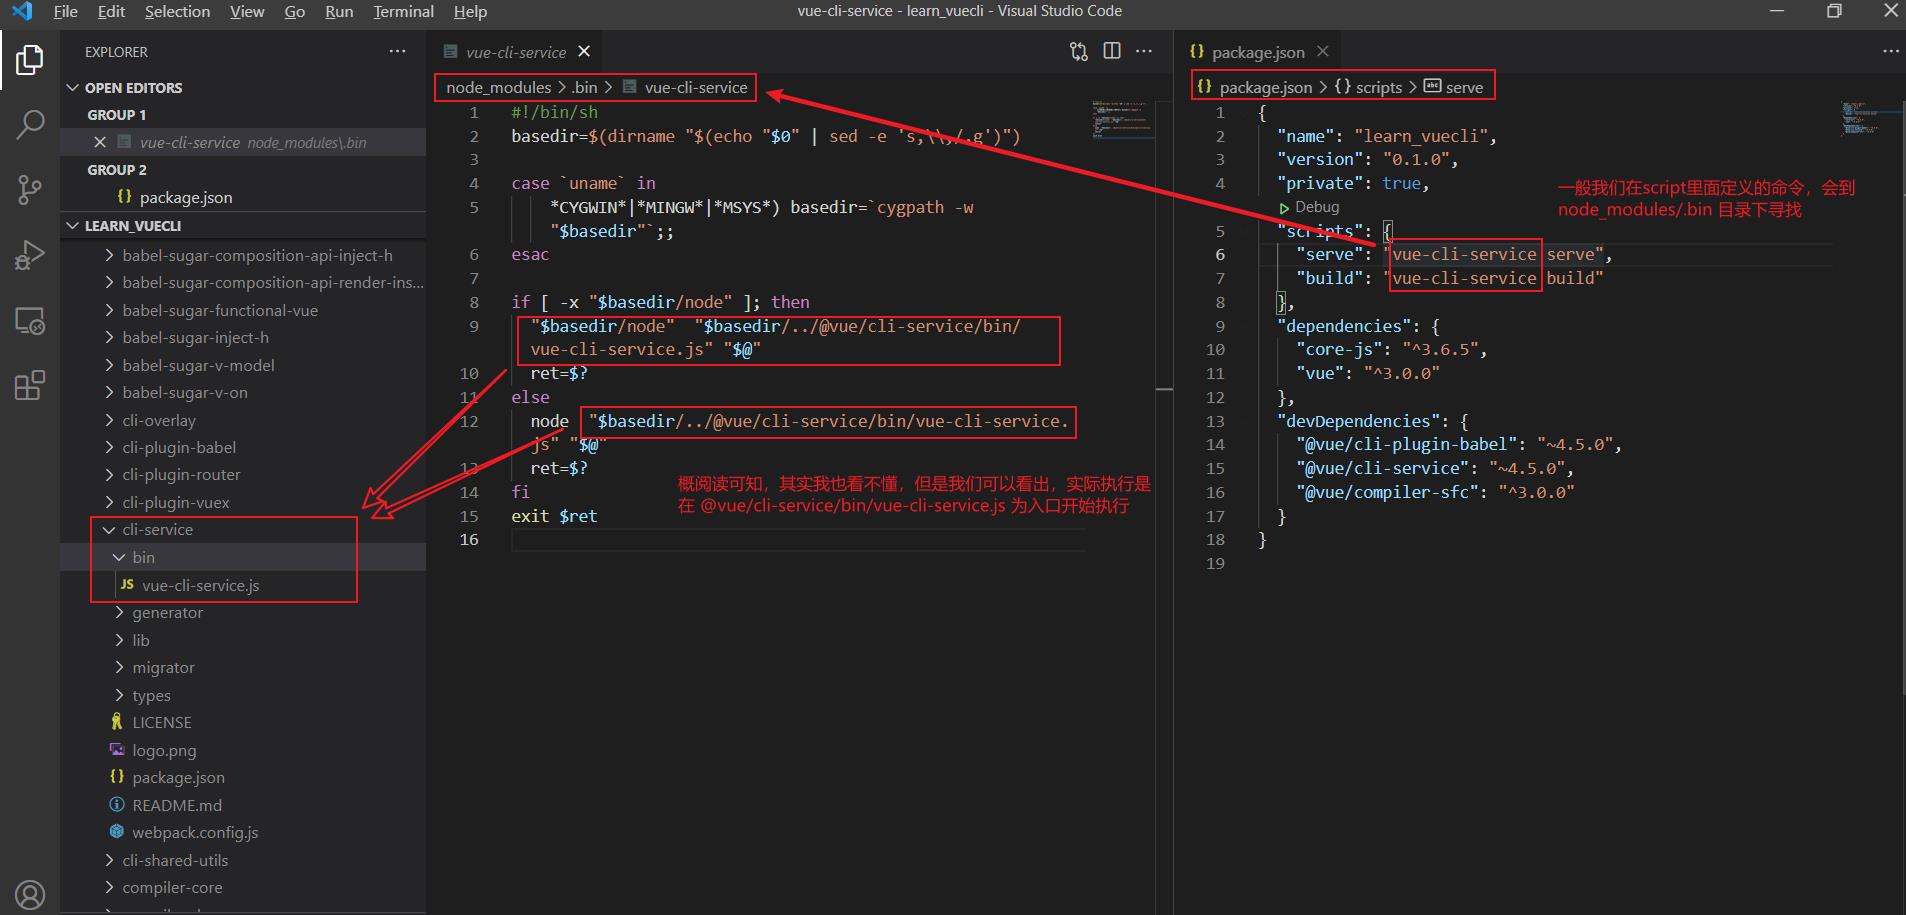Viewport: 1906px width, 915px height.
Task: Open the Accounts menu icon
Action: (x=30, y=894)
